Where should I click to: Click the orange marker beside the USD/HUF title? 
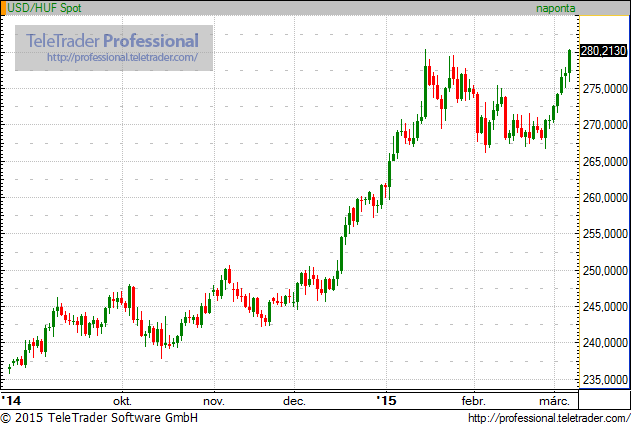3,8
